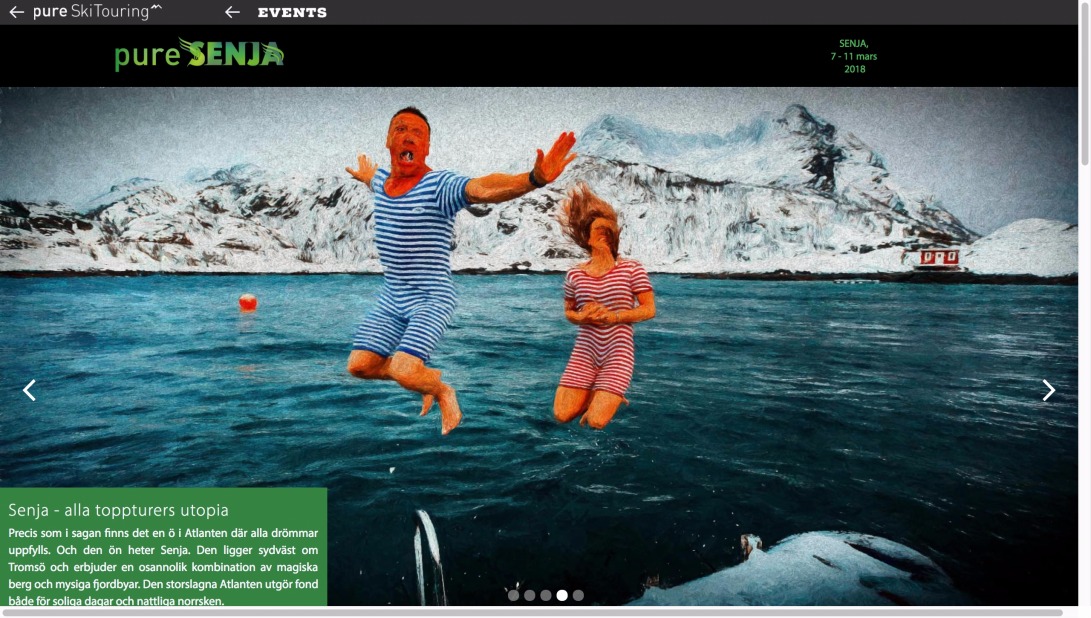The height and width of the screenshot is (618, 1091).
Task: Click the green caption paragraph about Senja
Action: pos(163,566)
